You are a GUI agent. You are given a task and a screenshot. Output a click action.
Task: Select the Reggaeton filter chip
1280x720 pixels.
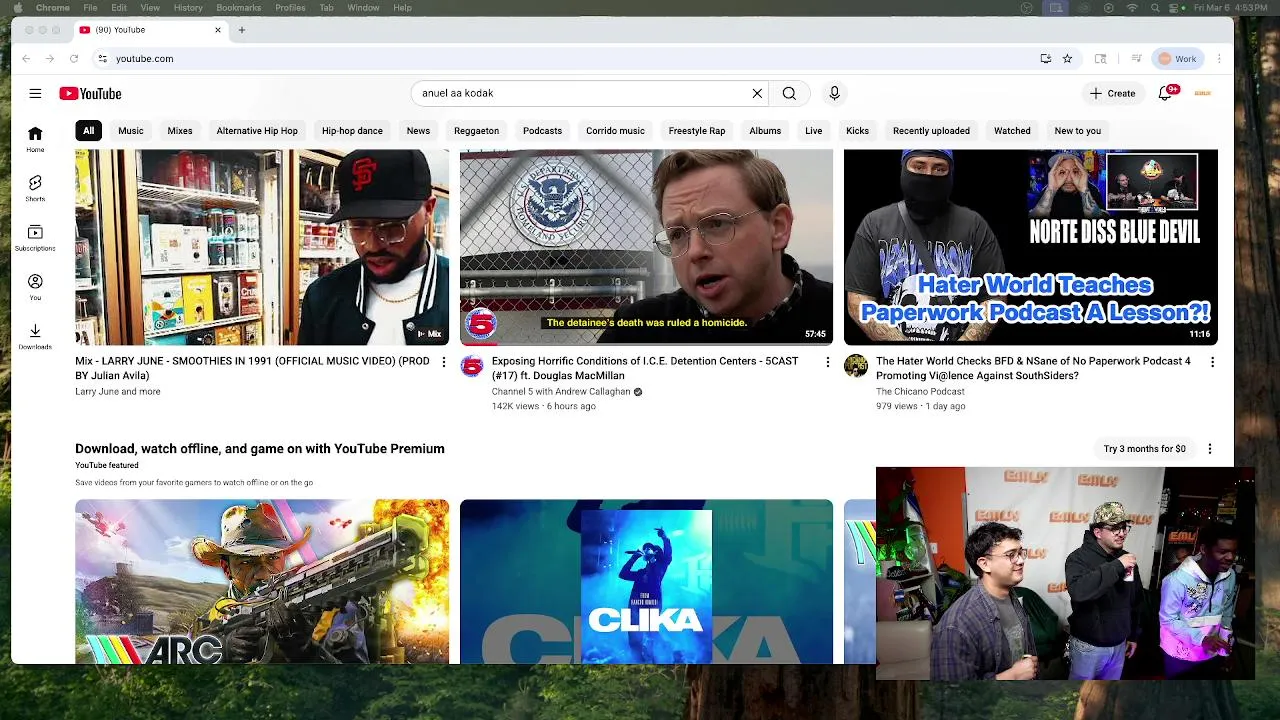[x=476, y=131]
